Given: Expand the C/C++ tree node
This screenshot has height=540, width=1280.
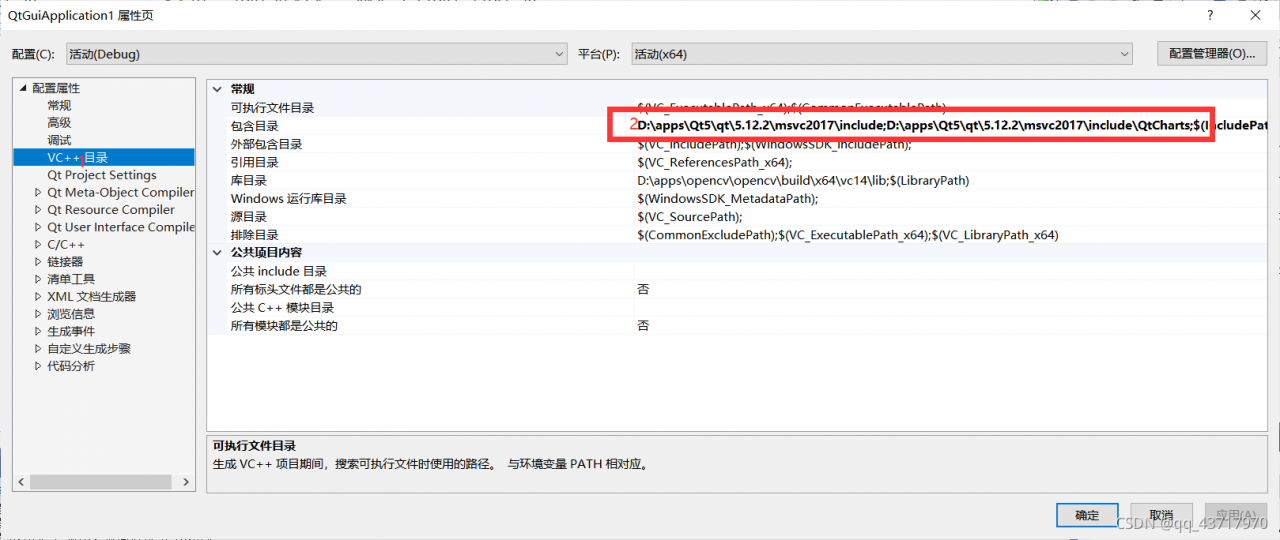Looking at the screenshot, I should (x=38, y=245).
